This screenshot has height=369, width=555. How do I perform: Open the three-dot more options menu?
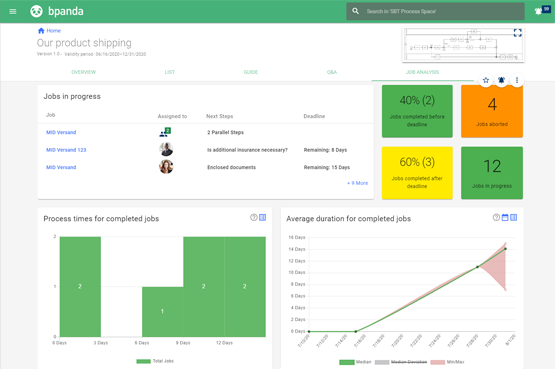517,80
